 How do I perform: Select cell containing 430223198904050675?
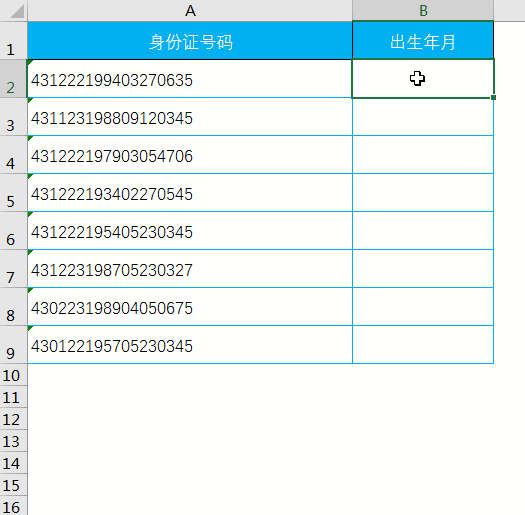tap(190, 306)
